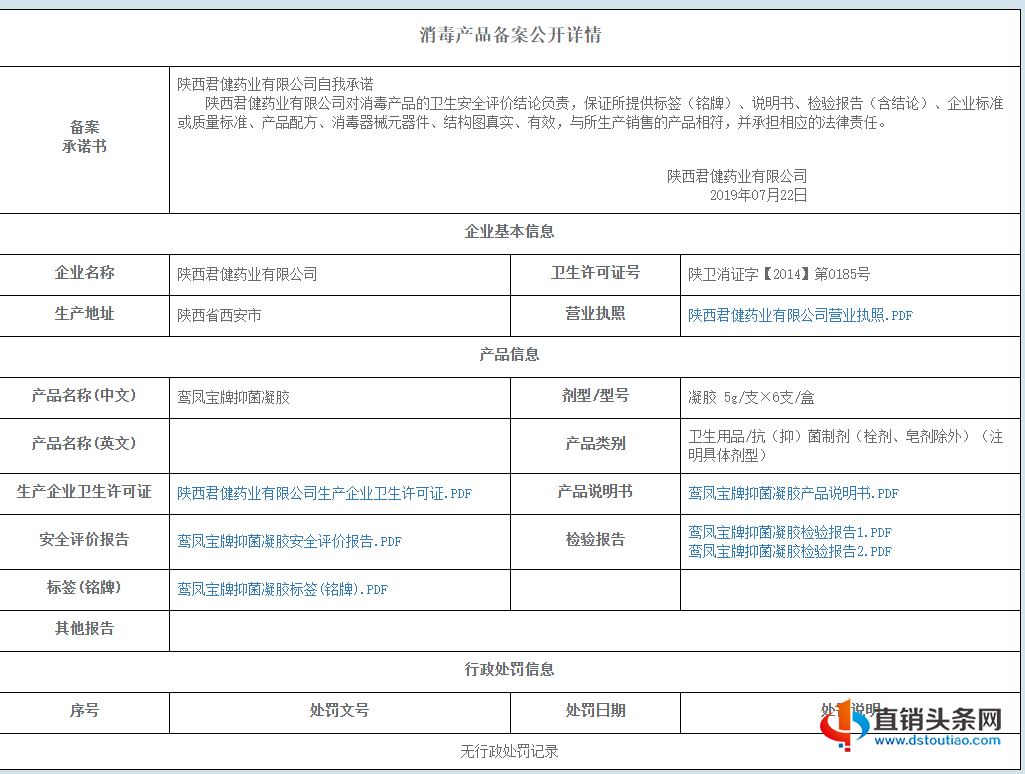
Task: Click the 产品说明书 label cell
Action: tap(595, 492)
